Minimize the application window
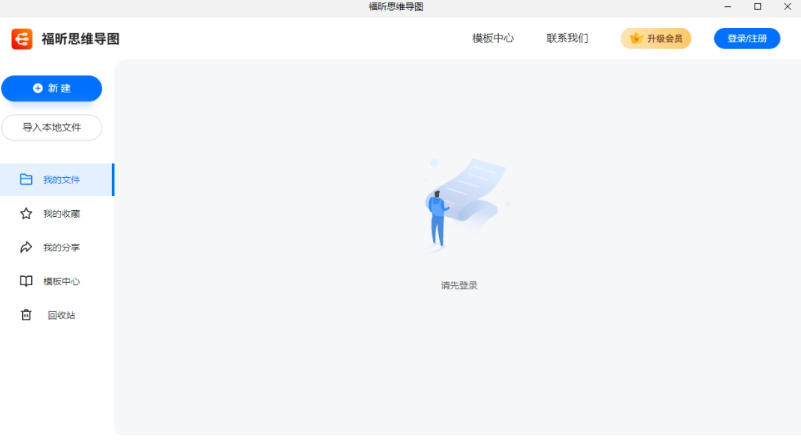801x441 pixels. tap(728, 7)
